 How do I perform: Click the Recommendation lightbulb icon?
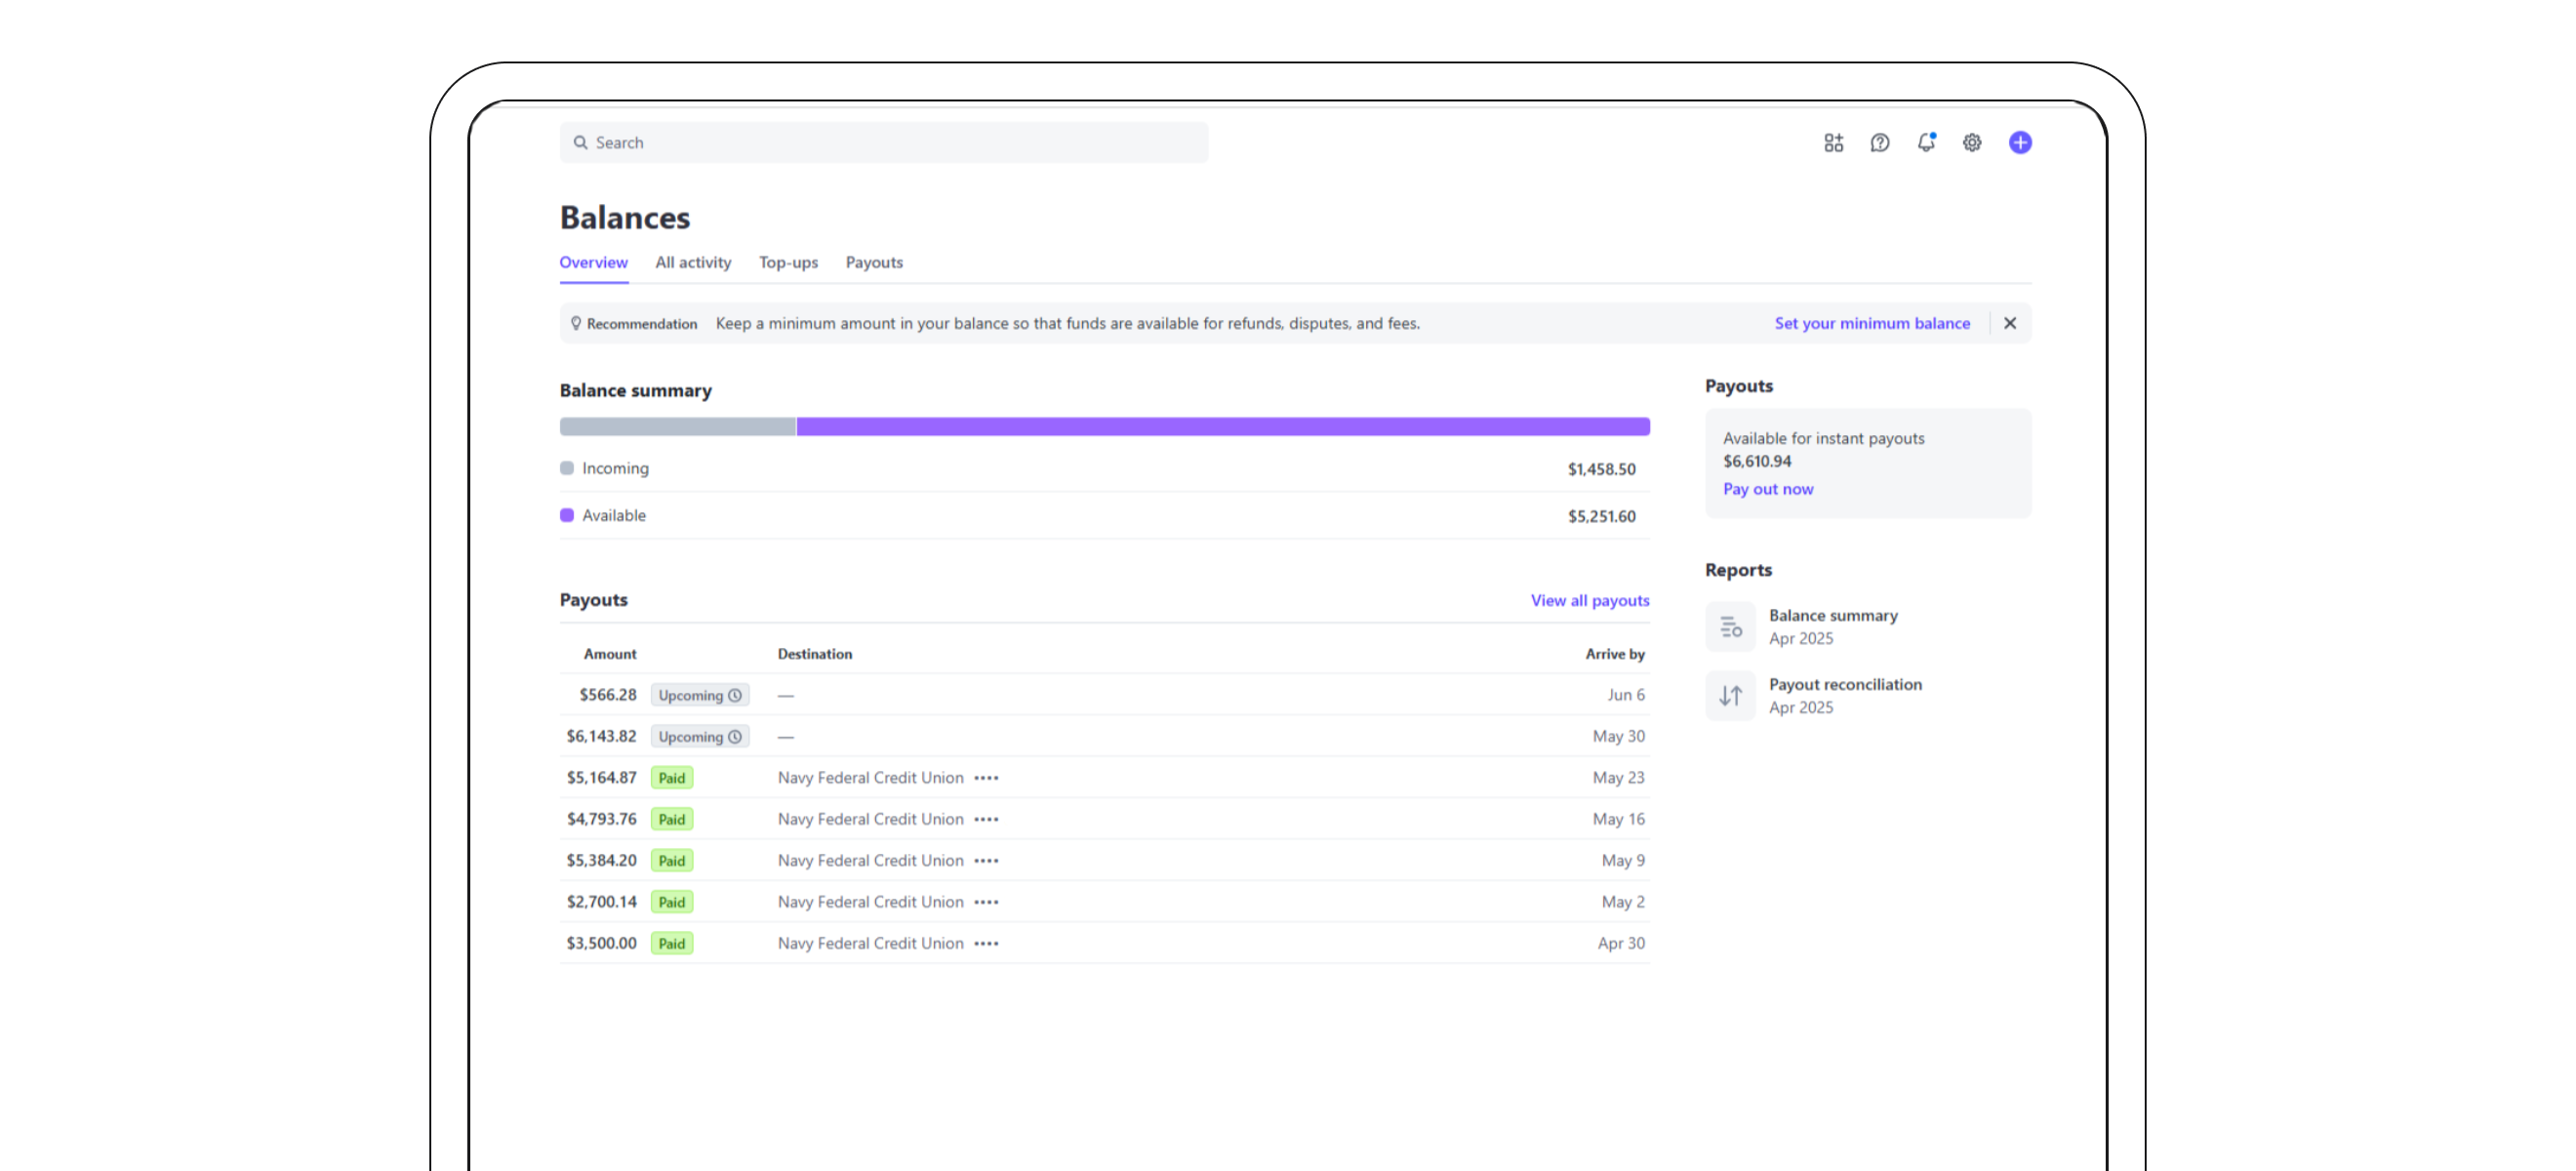click(x=576, y=323)
